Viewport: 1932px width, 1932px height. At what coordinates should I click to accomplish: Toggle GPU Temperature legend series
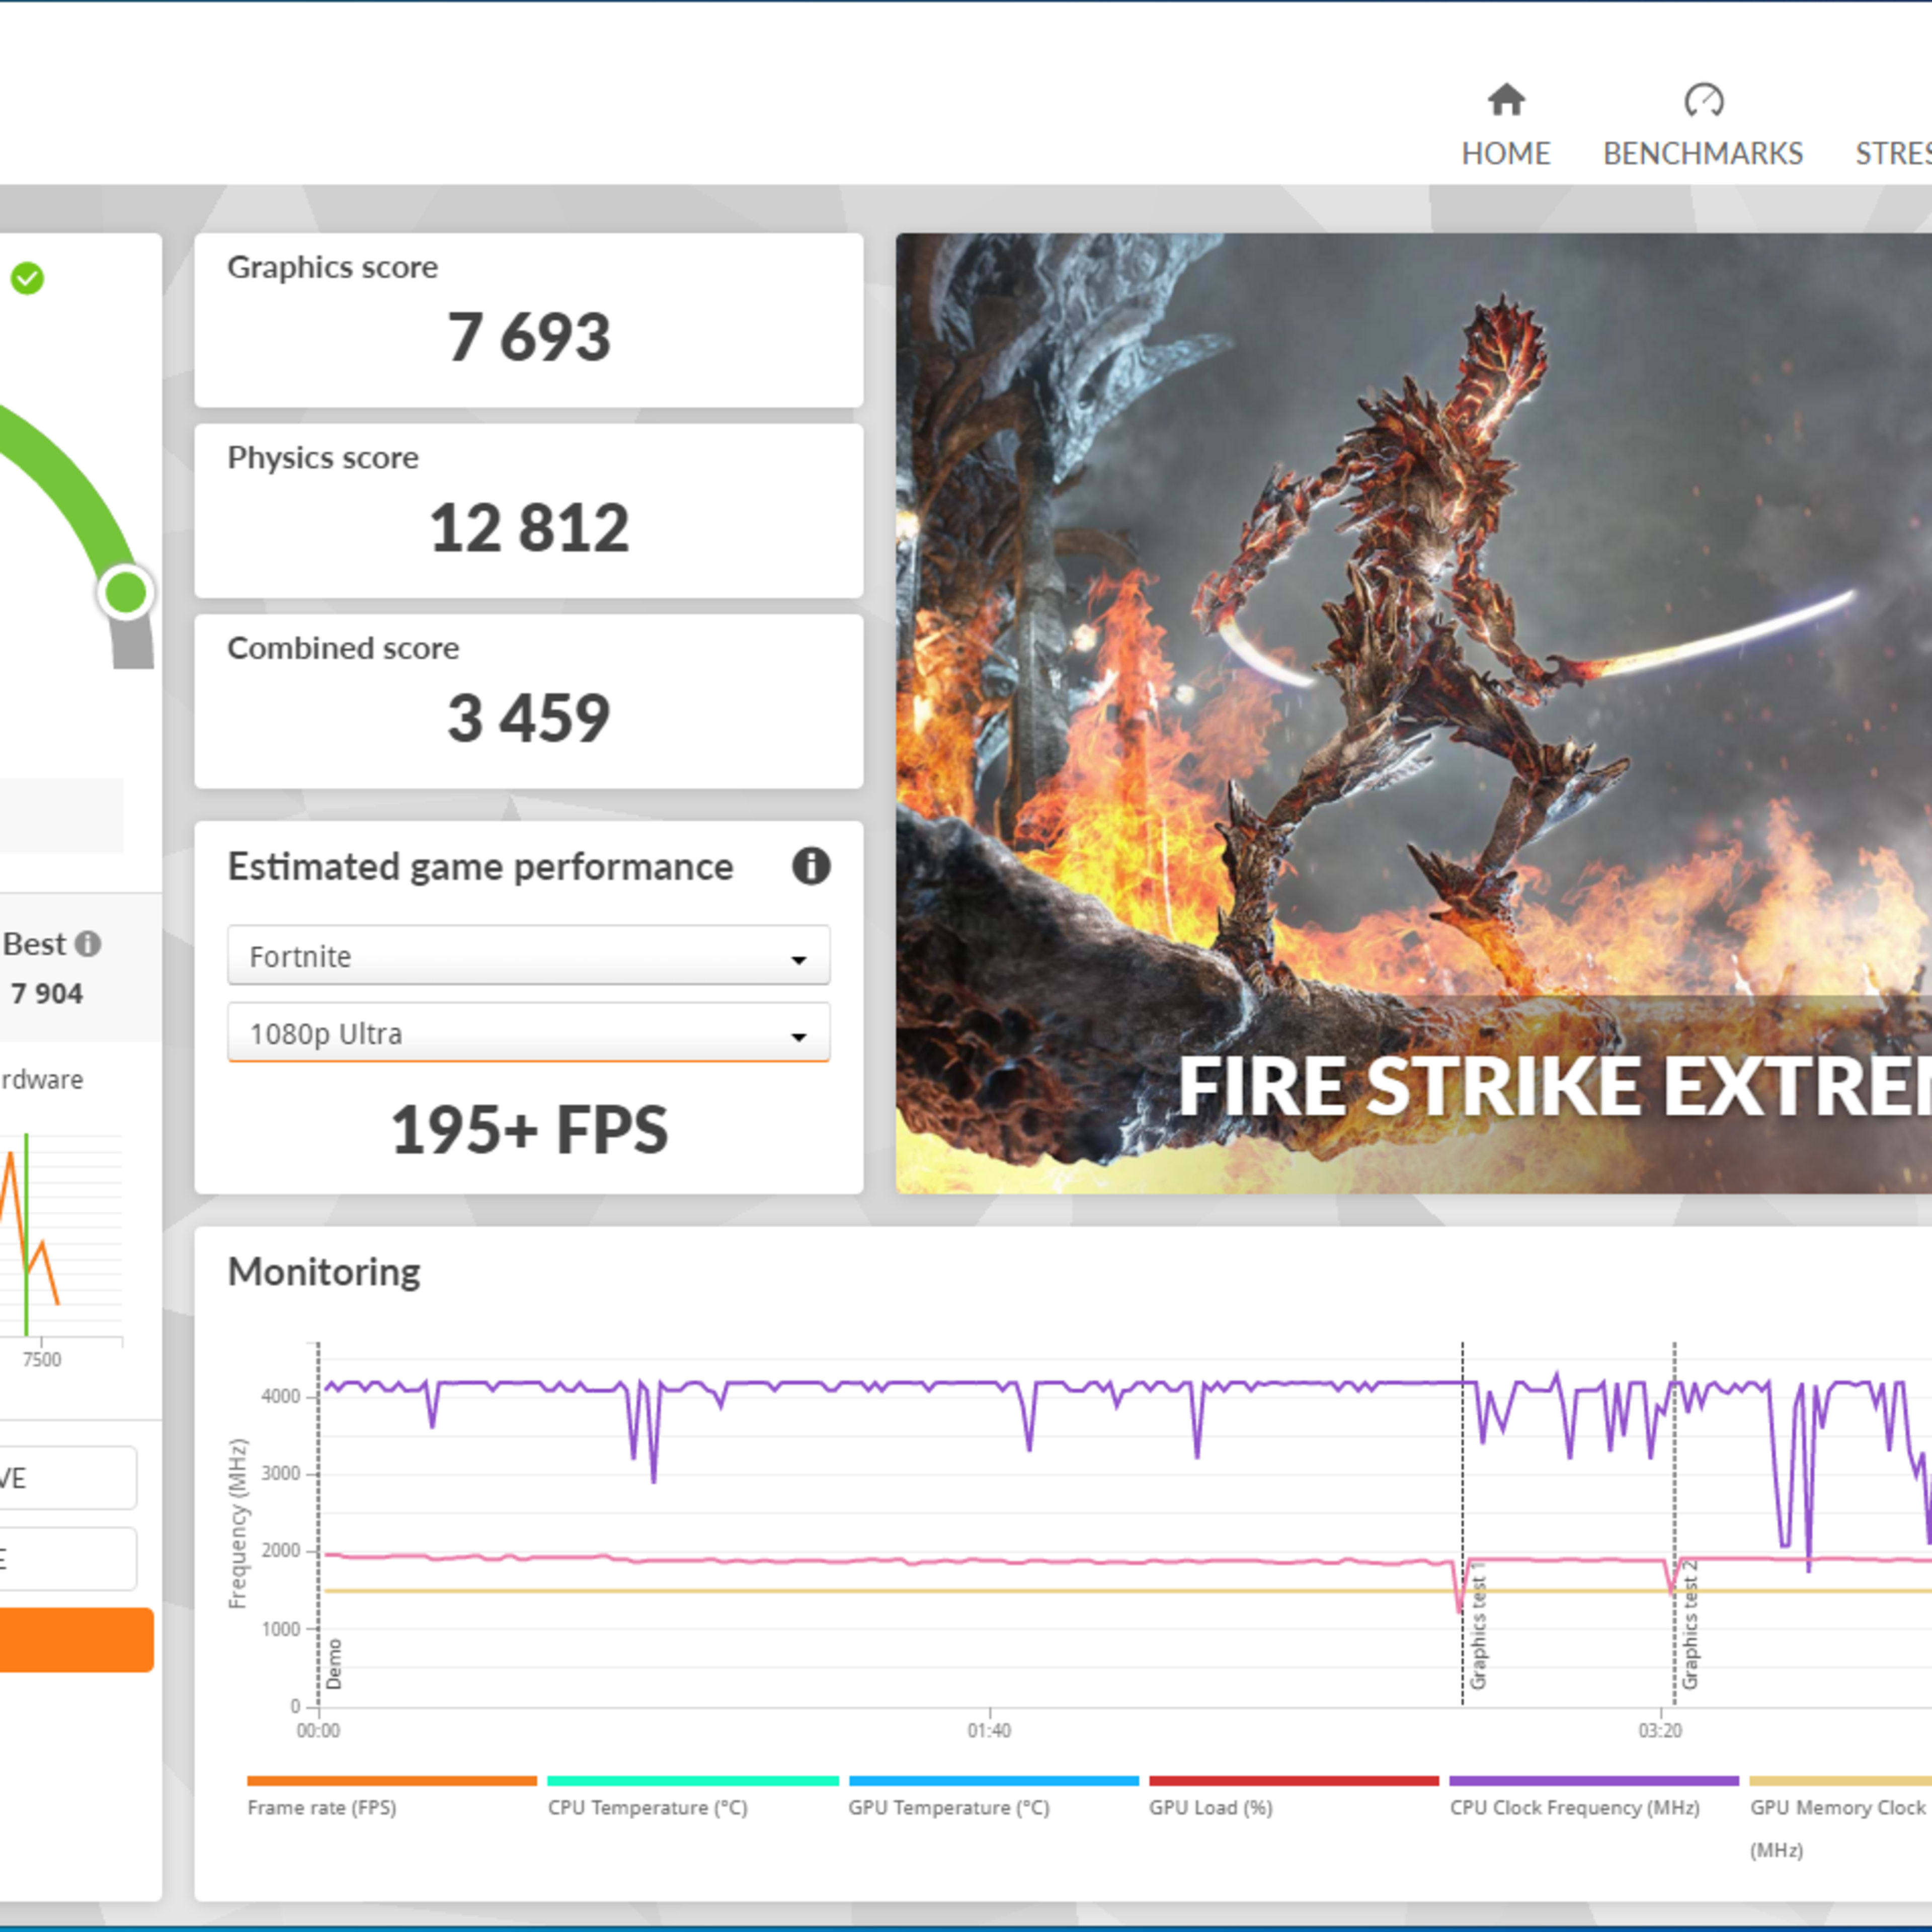pos(993,1797)
